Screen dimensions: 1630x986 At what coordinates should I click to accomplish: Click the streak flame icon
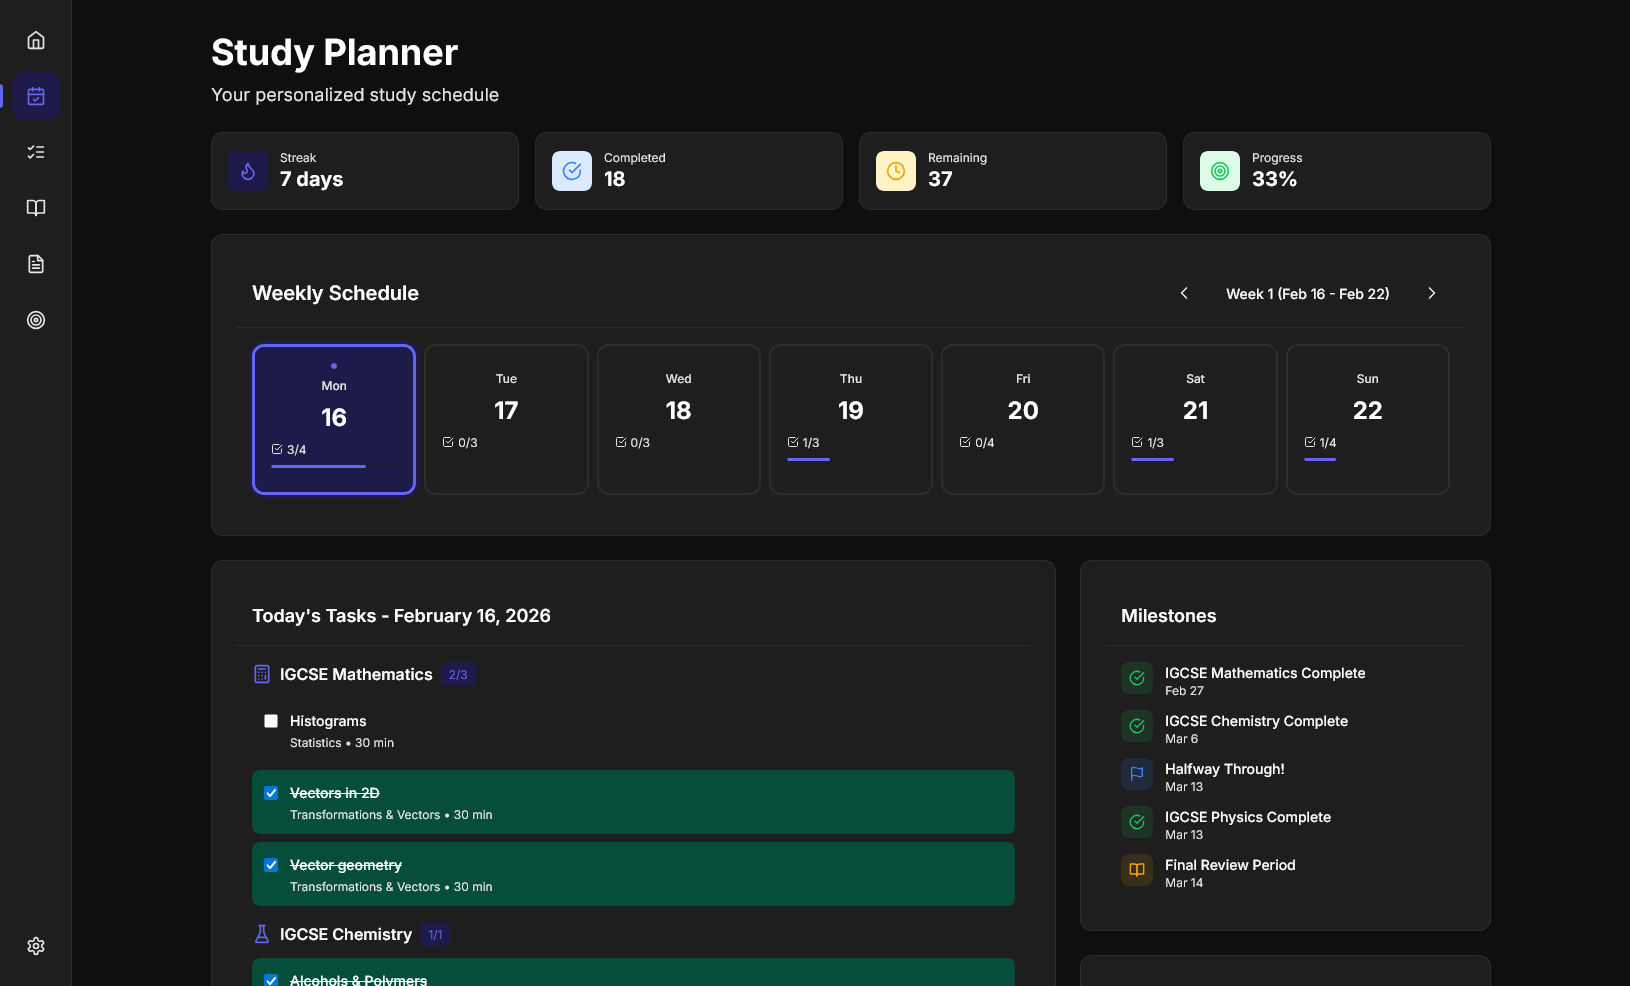[x=247, y=171]
